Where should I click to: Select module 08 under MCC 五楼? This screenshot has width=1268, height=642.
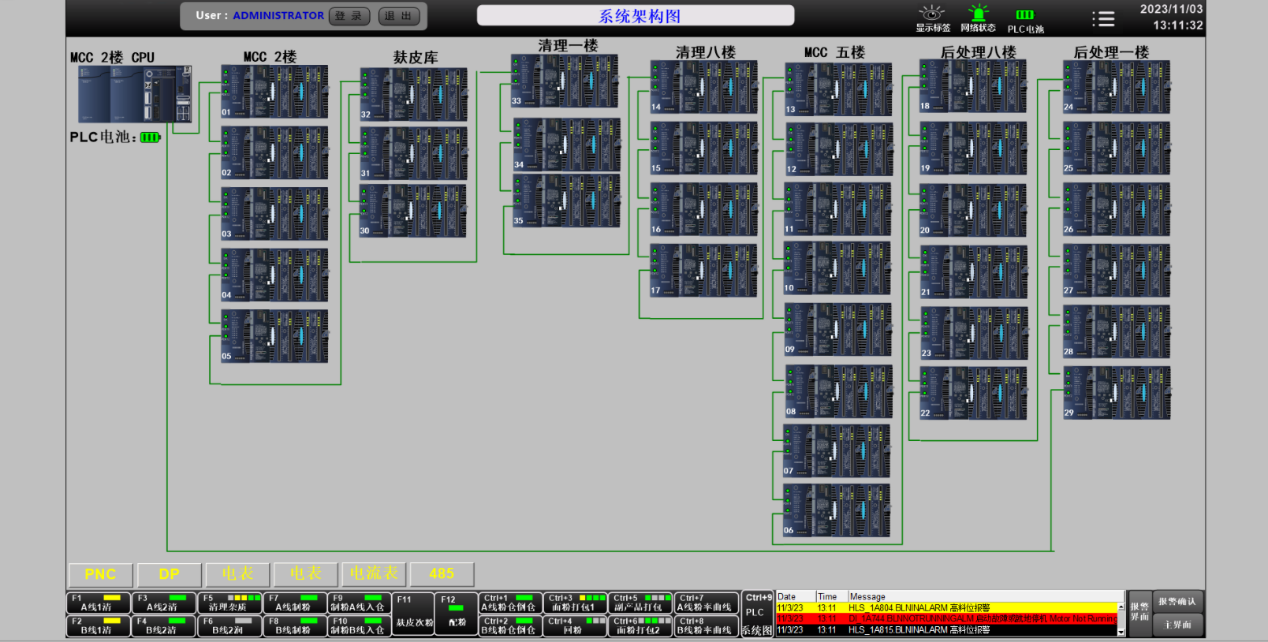(x=837, y=391)
